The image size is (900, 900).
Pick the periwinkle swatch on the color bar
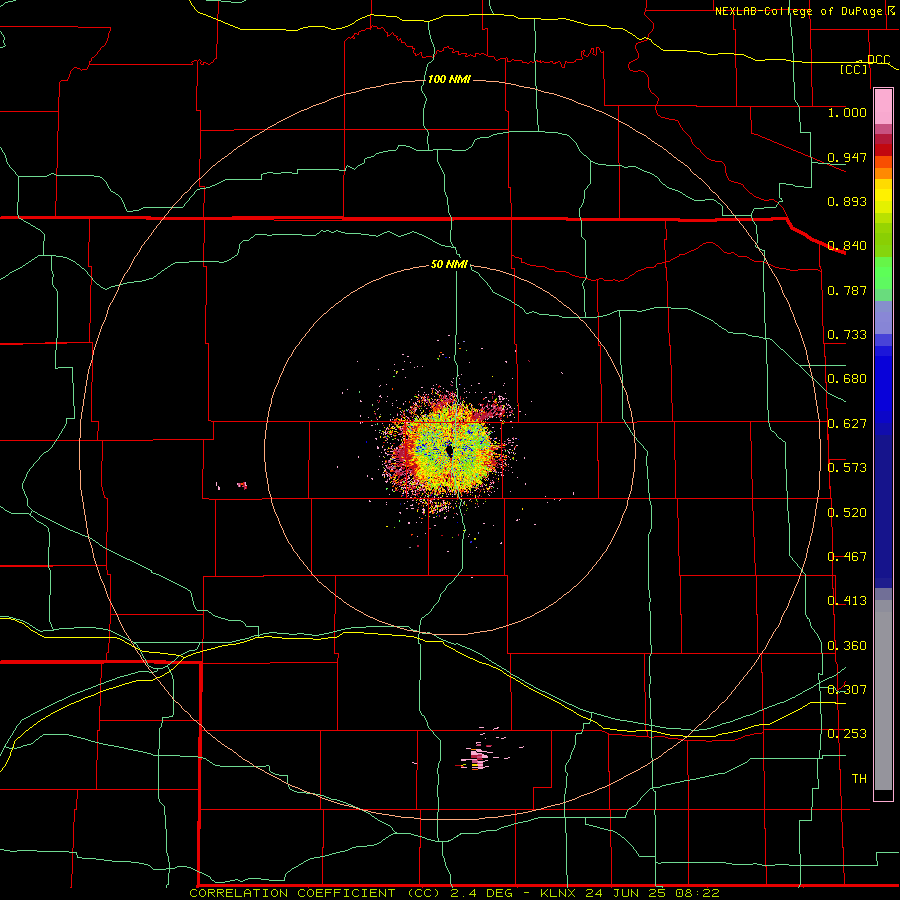(883, 318)
